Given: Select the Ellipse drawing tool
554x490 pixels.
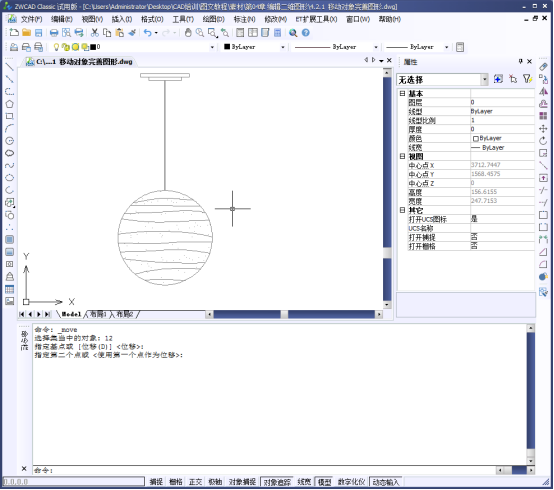Looking at the screenshot, I should tap(10, 153).
